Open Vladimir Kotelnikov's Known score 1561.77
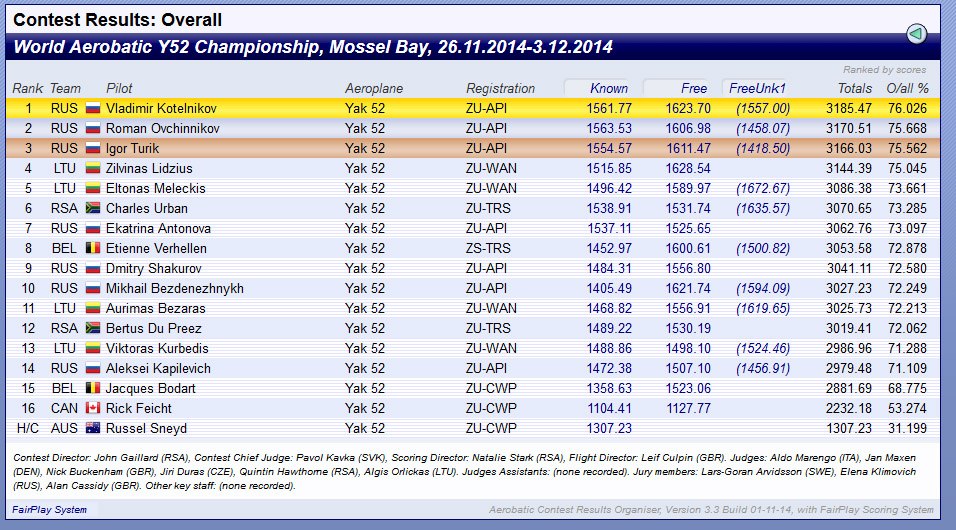The height and width of the screenshot is (530, 956). 609,109
